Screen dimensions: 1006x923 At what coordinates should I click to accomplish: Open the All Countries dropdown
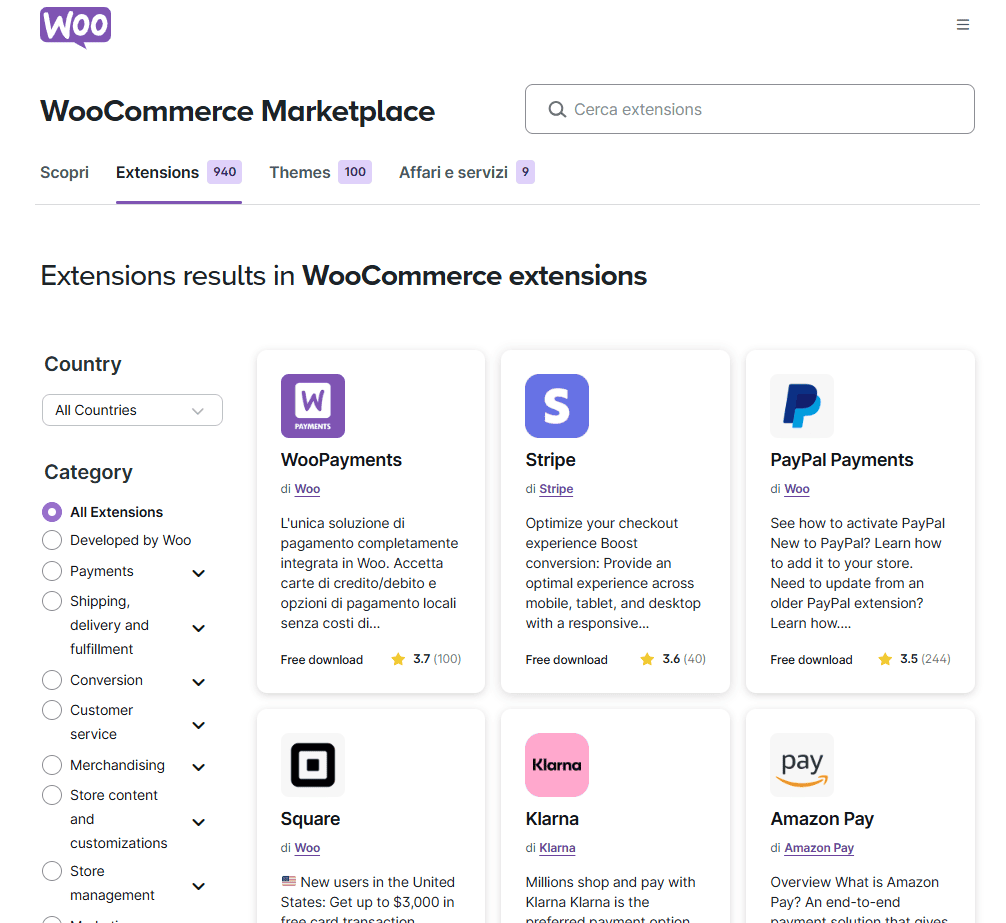point(132,410)
